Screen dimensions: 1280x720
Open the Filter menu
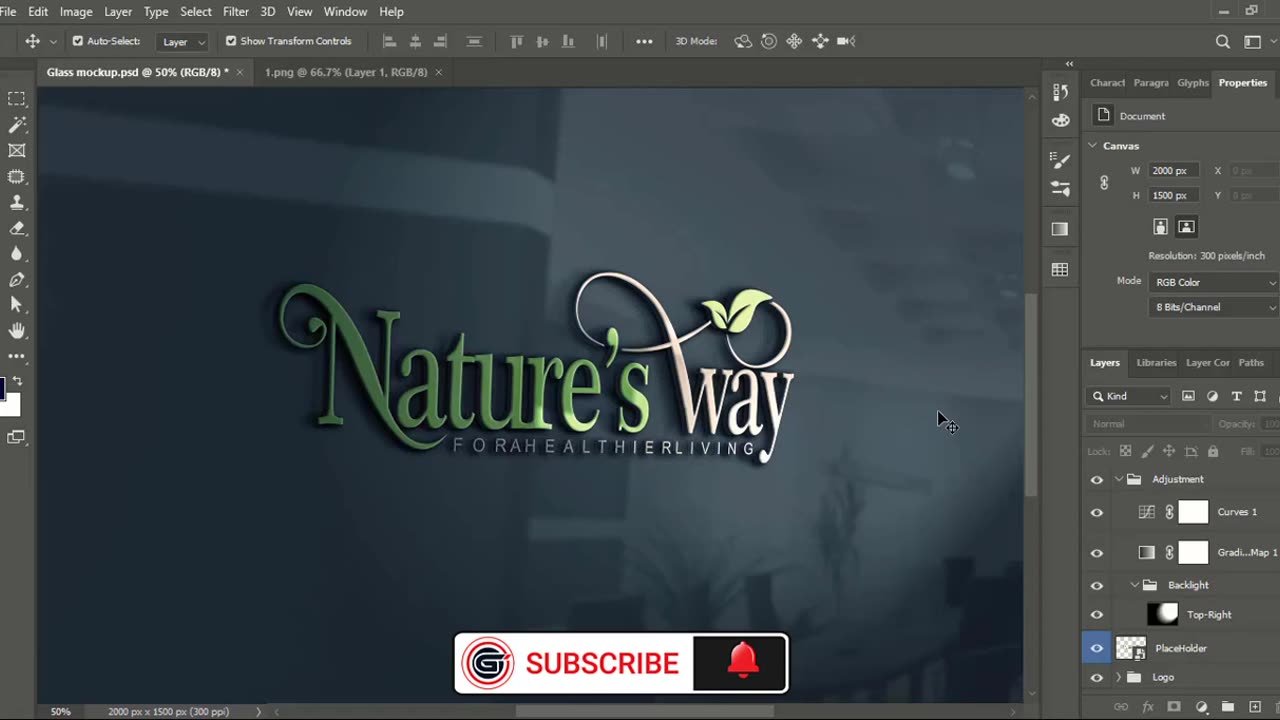pyautogui.click(x=236, y=12)
